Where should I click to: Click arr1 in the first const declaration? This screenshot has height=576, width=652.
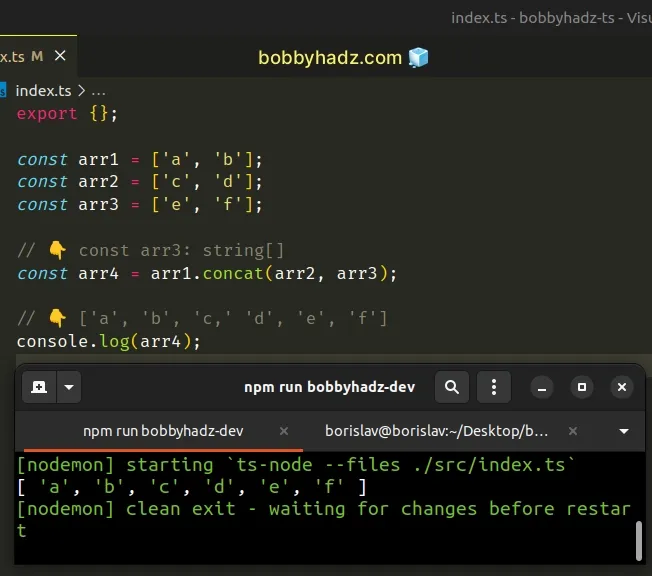(99, 159)
